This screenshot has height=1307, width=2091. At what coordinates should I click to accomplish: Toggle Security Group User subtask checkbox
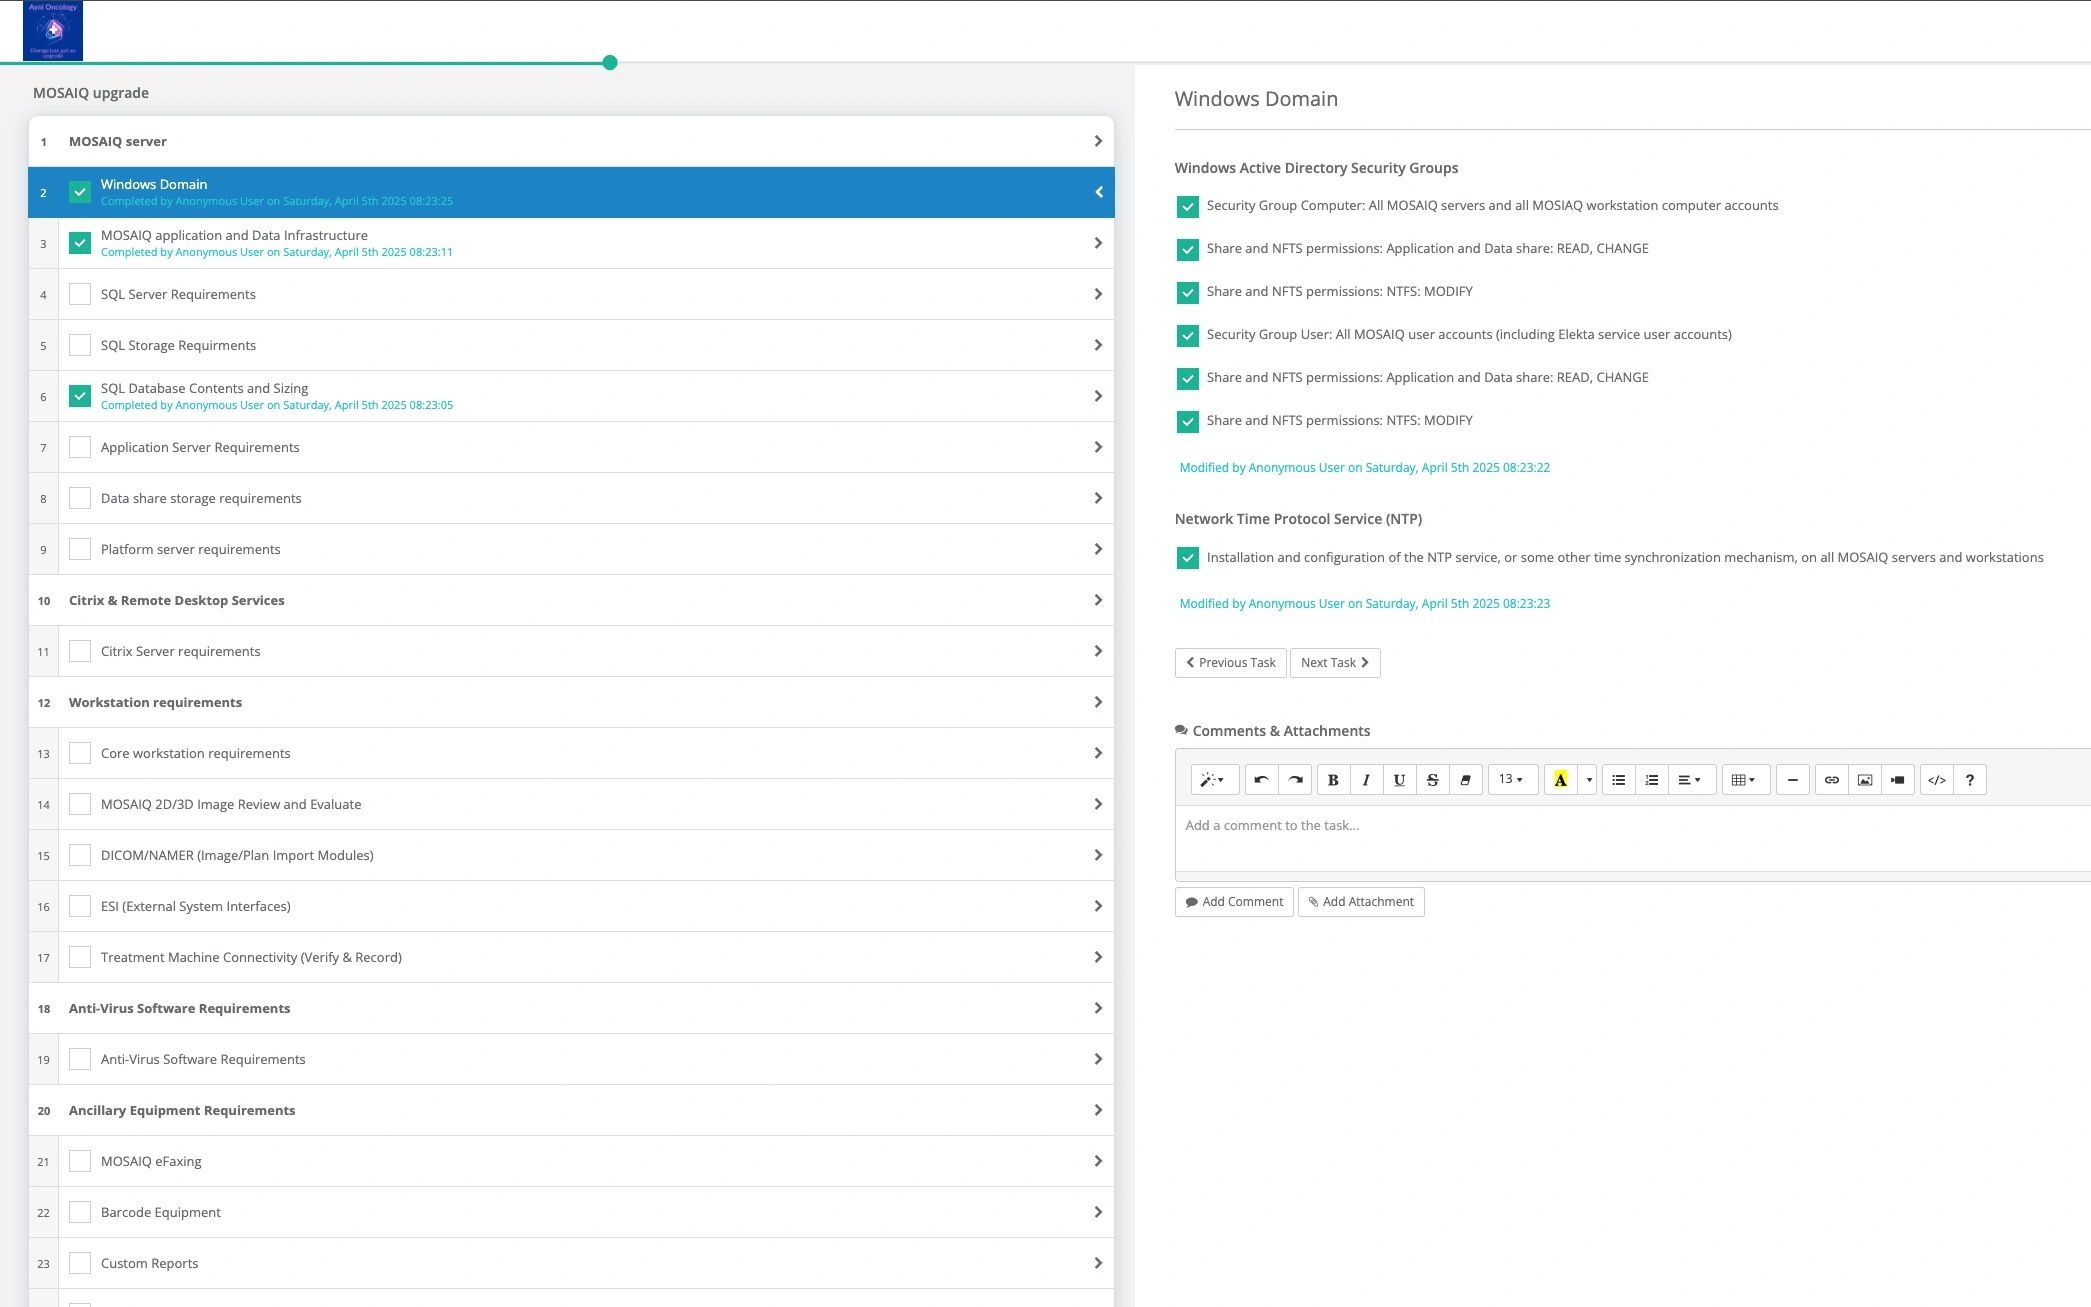click(1187, 336)
